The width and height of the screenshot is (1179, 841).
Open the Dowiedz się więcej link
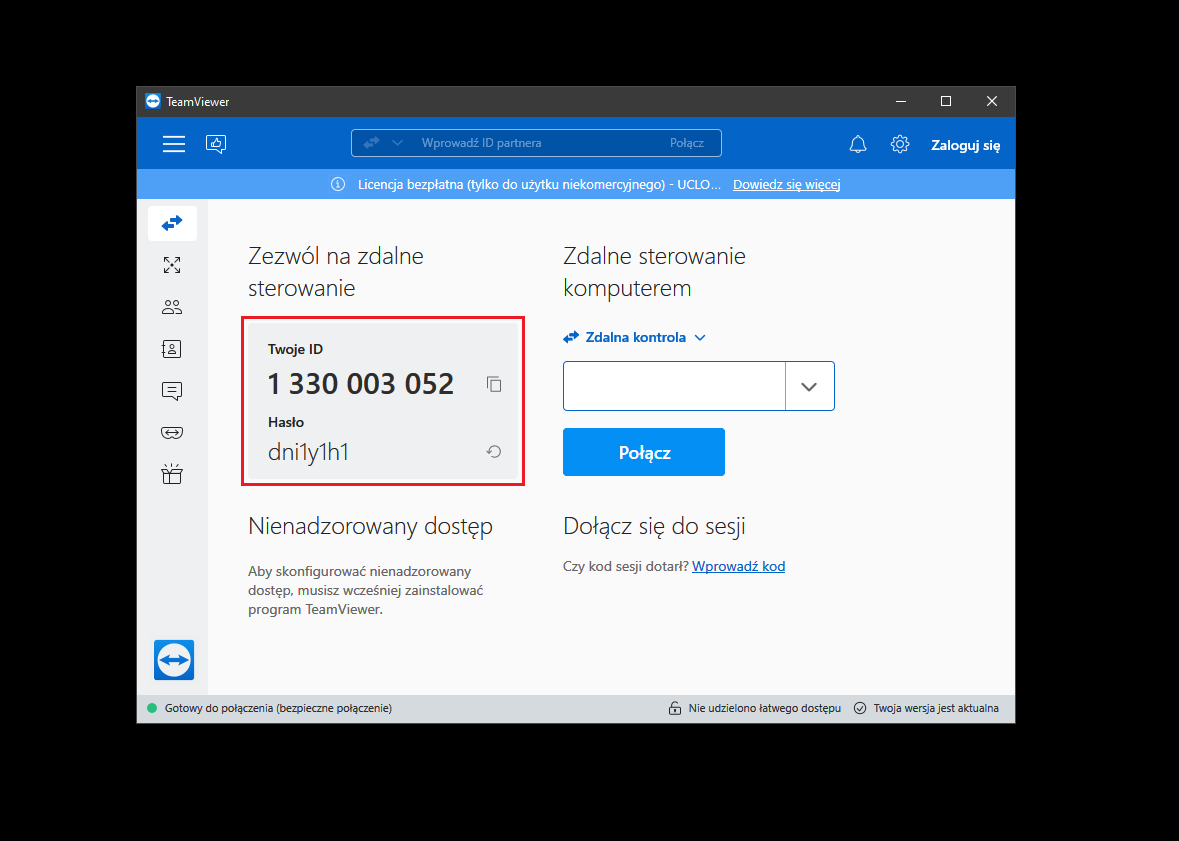click(x=786, y=184)
